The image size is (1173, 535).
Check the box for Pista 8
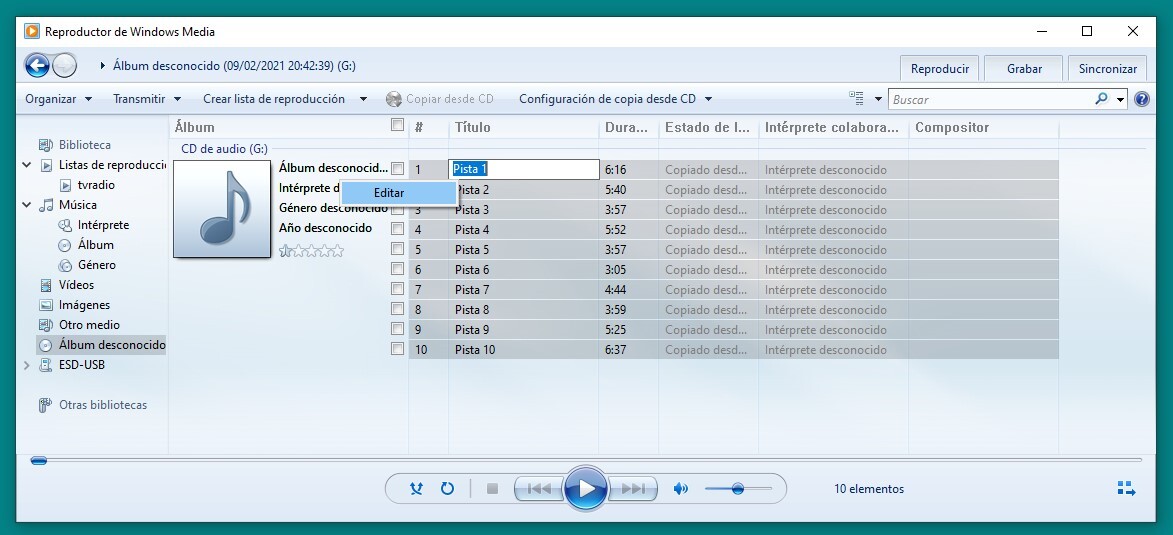click(x=397, y=309)
